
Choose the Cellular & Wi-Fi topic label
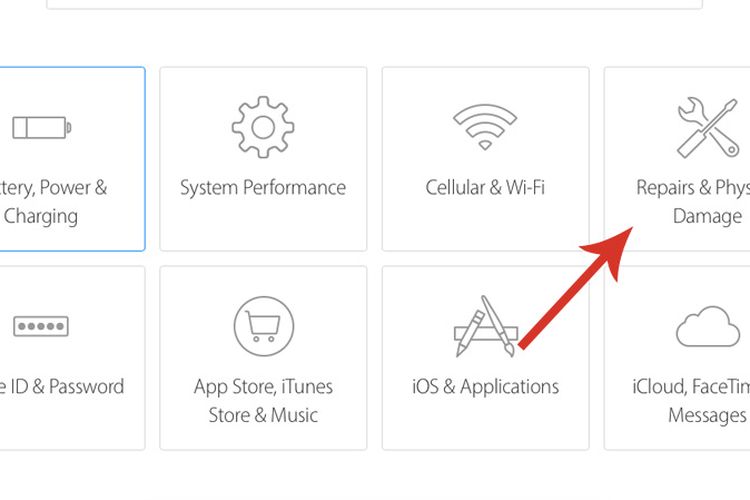point(485,187)
